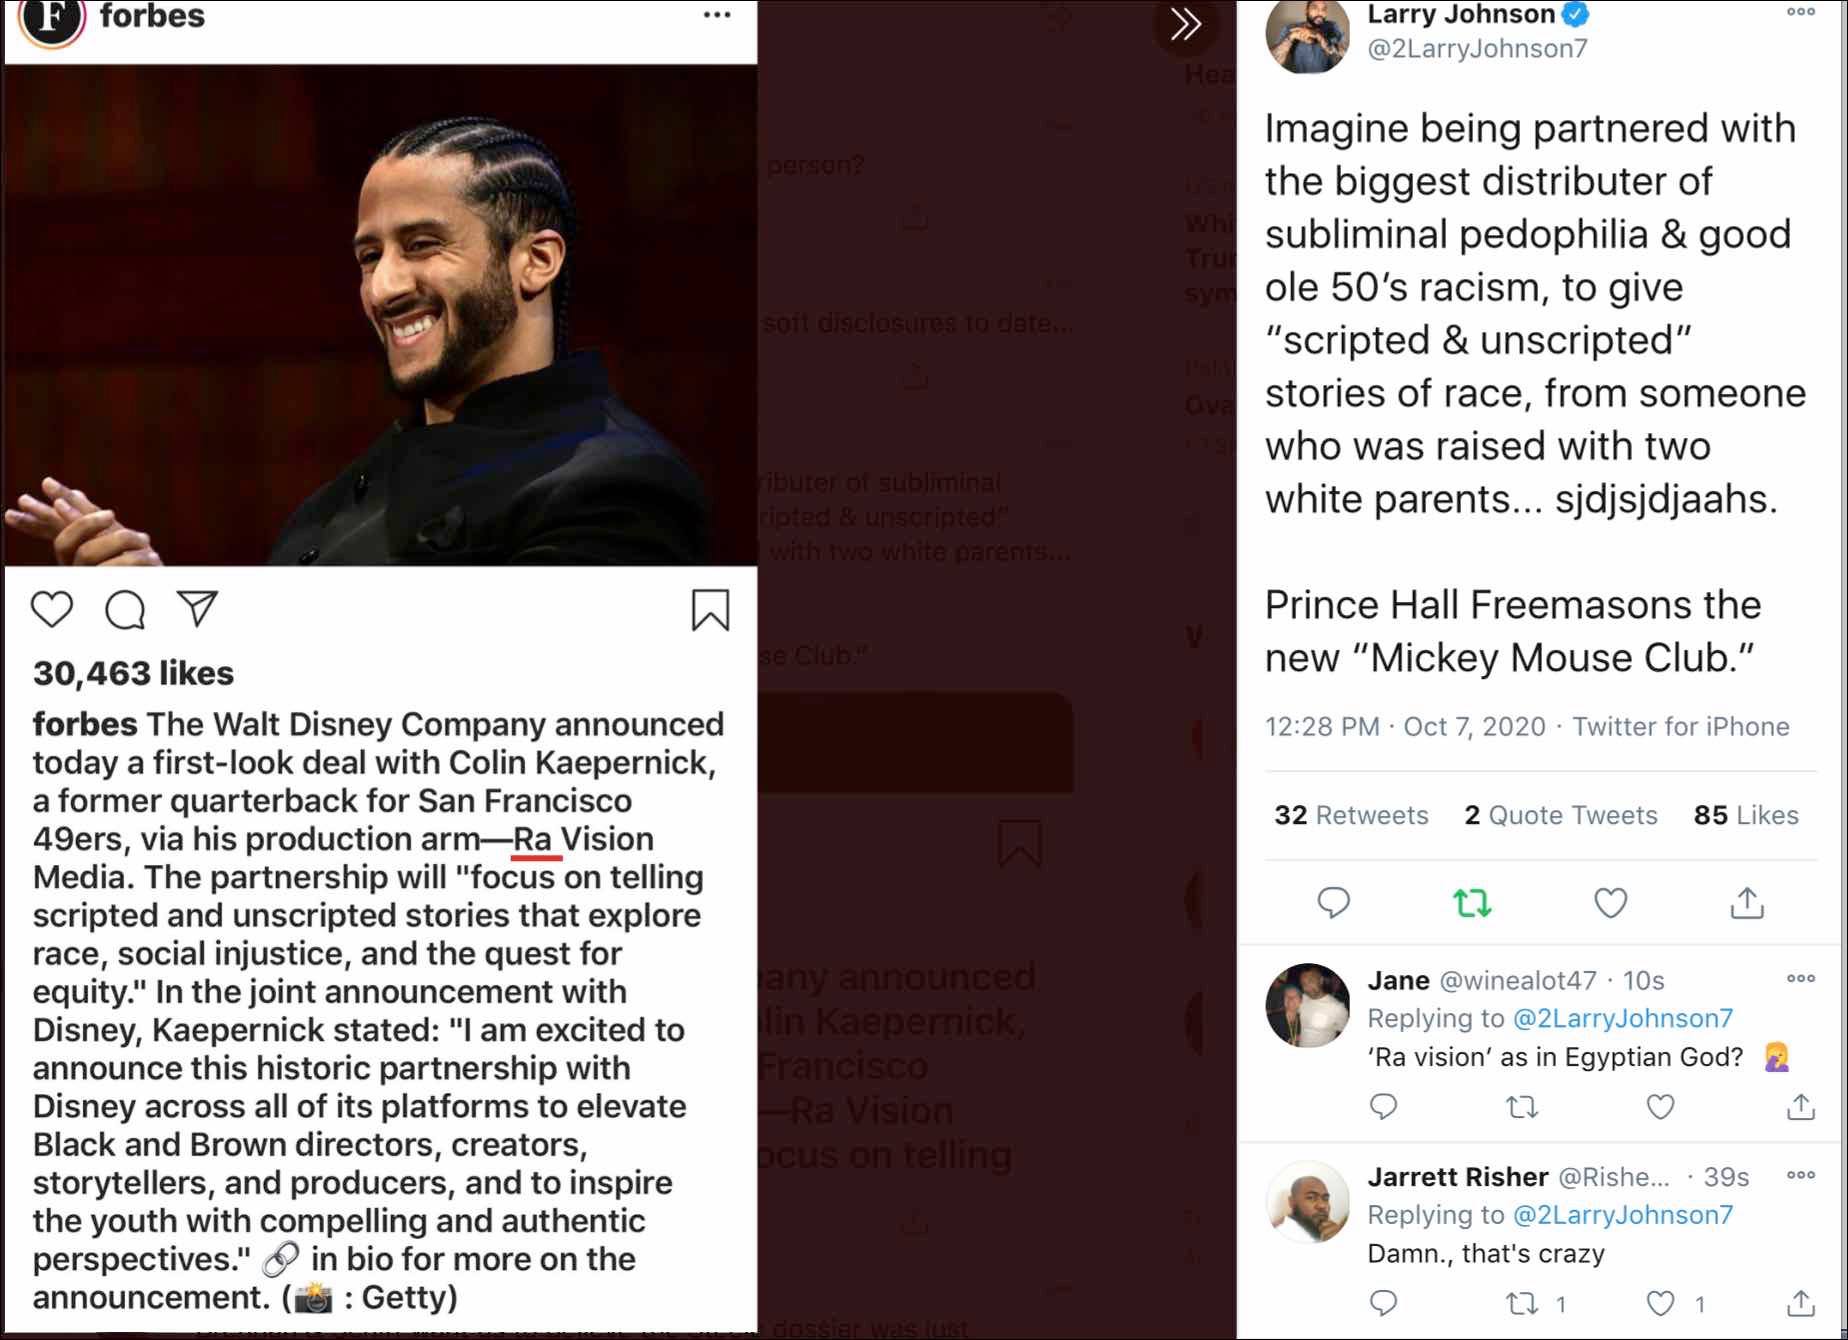The width and height of the screenshot is (1848, 1340).
Task: View the 32 Retweets list
Action: point(1351,815)
